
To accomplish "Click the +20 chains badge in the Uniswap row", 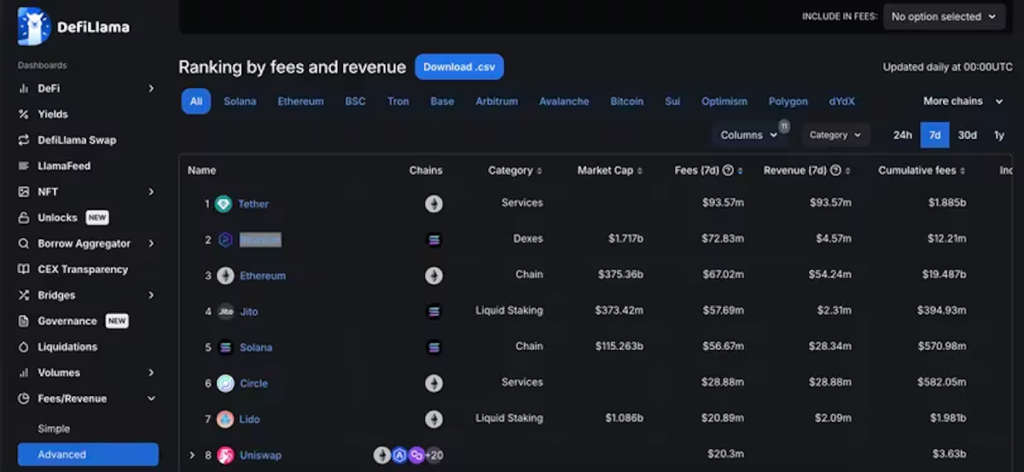I will click(x=434, y=455).
